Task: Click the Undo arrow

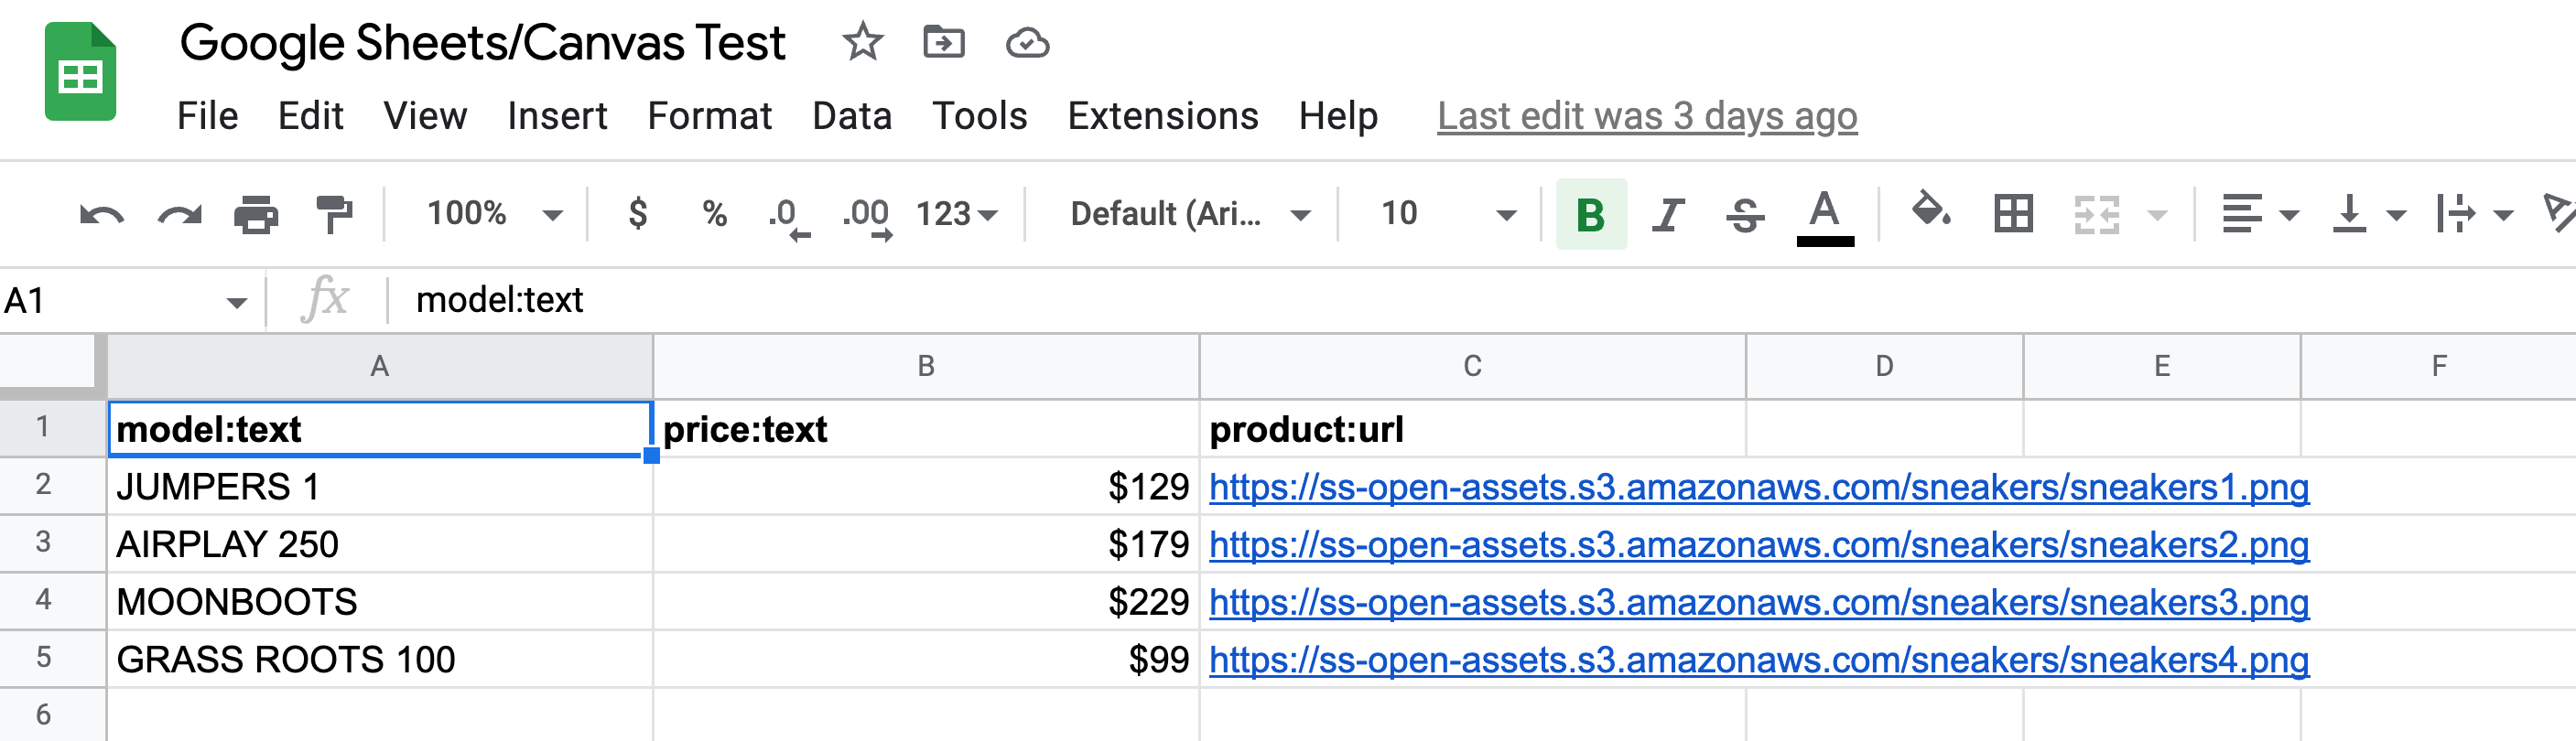Action: coord(101,214)
